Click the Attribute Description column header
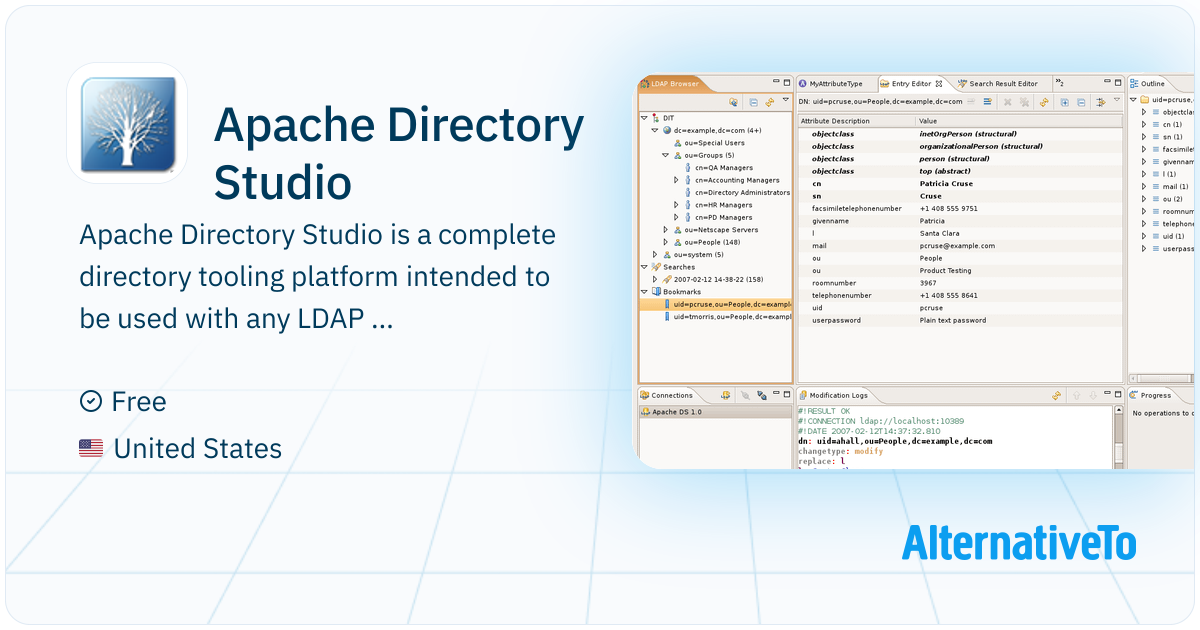The image size is (1200, 630). 856,121
